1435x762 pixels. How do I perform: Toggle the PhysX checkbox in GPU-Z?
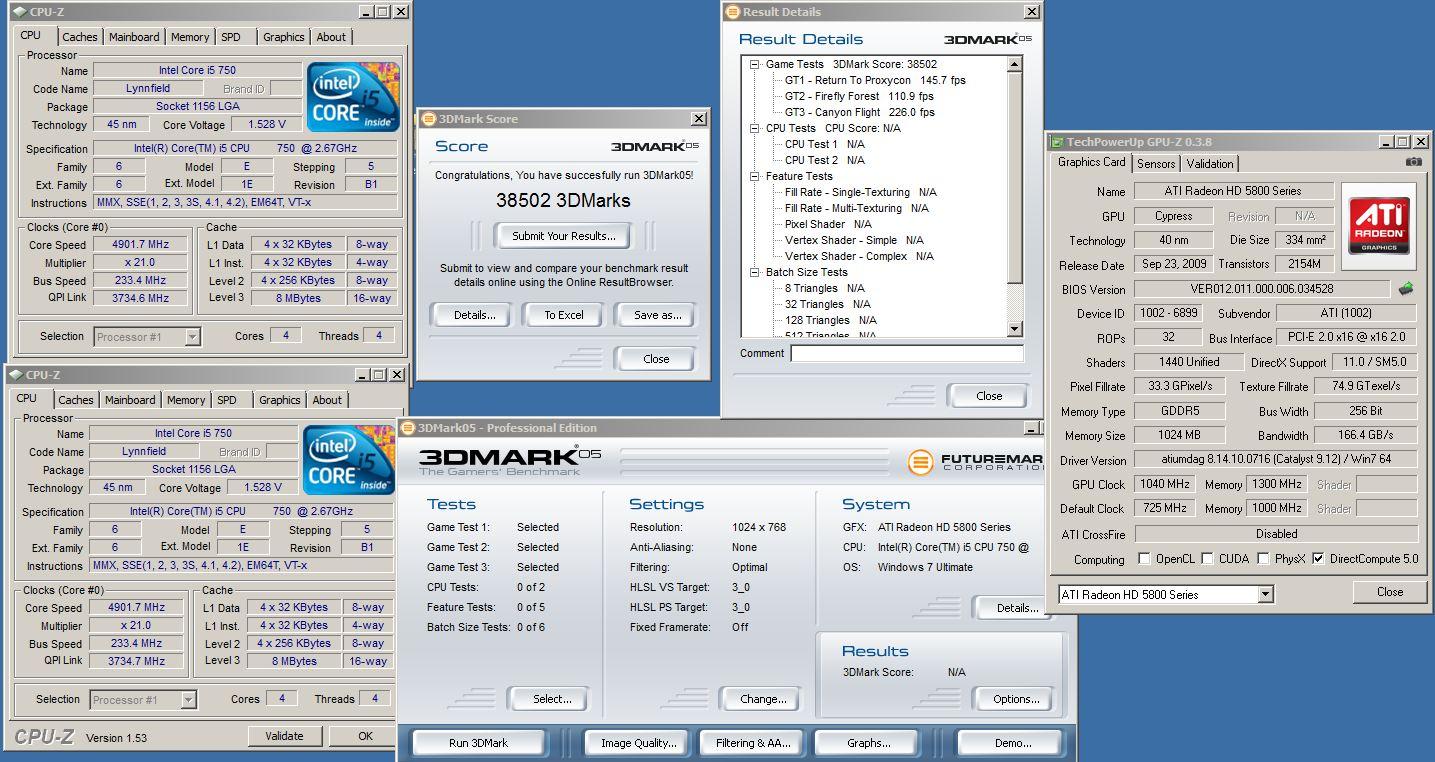[x=1264, y=559]
